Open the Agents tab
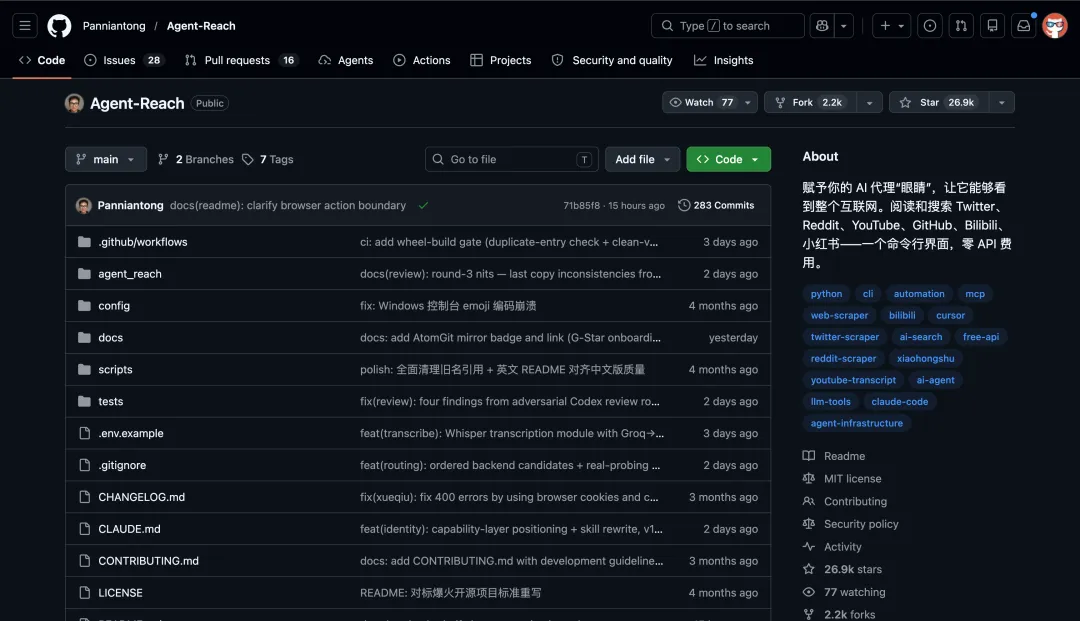 tap(346, 61)
